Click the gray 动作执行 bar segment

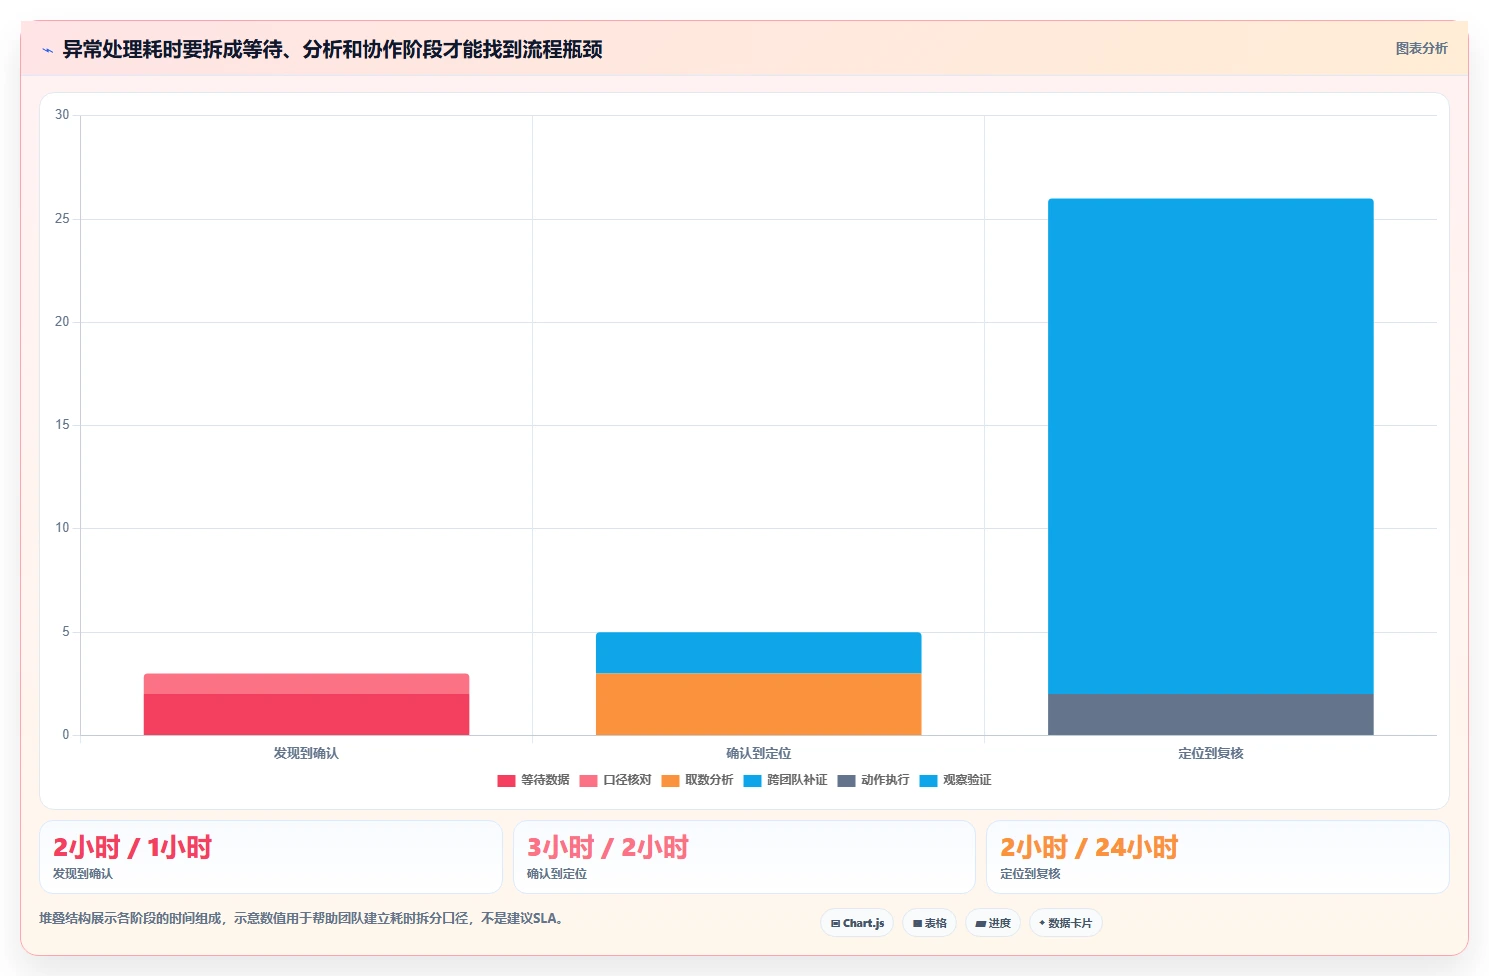pyautogui.click(x=1210, y=715)
